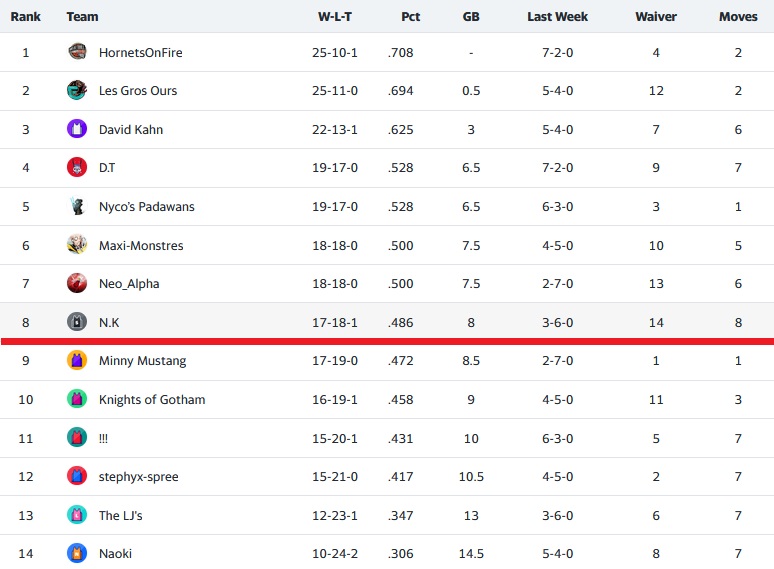Click the N.K gray jersey icon
Image resolution: width=774 pixels, height=569 pixels.
[x=77, y=322]
